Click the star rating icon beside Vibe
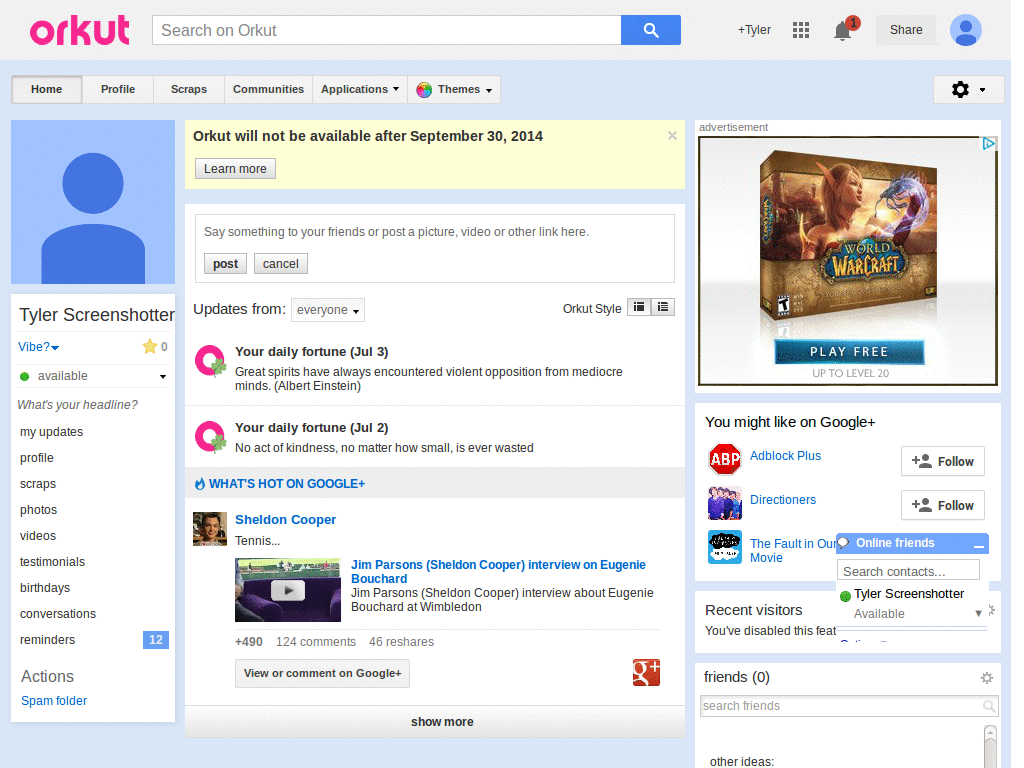This screenshot has height=768, width=1024. click(x=150, y=346)
